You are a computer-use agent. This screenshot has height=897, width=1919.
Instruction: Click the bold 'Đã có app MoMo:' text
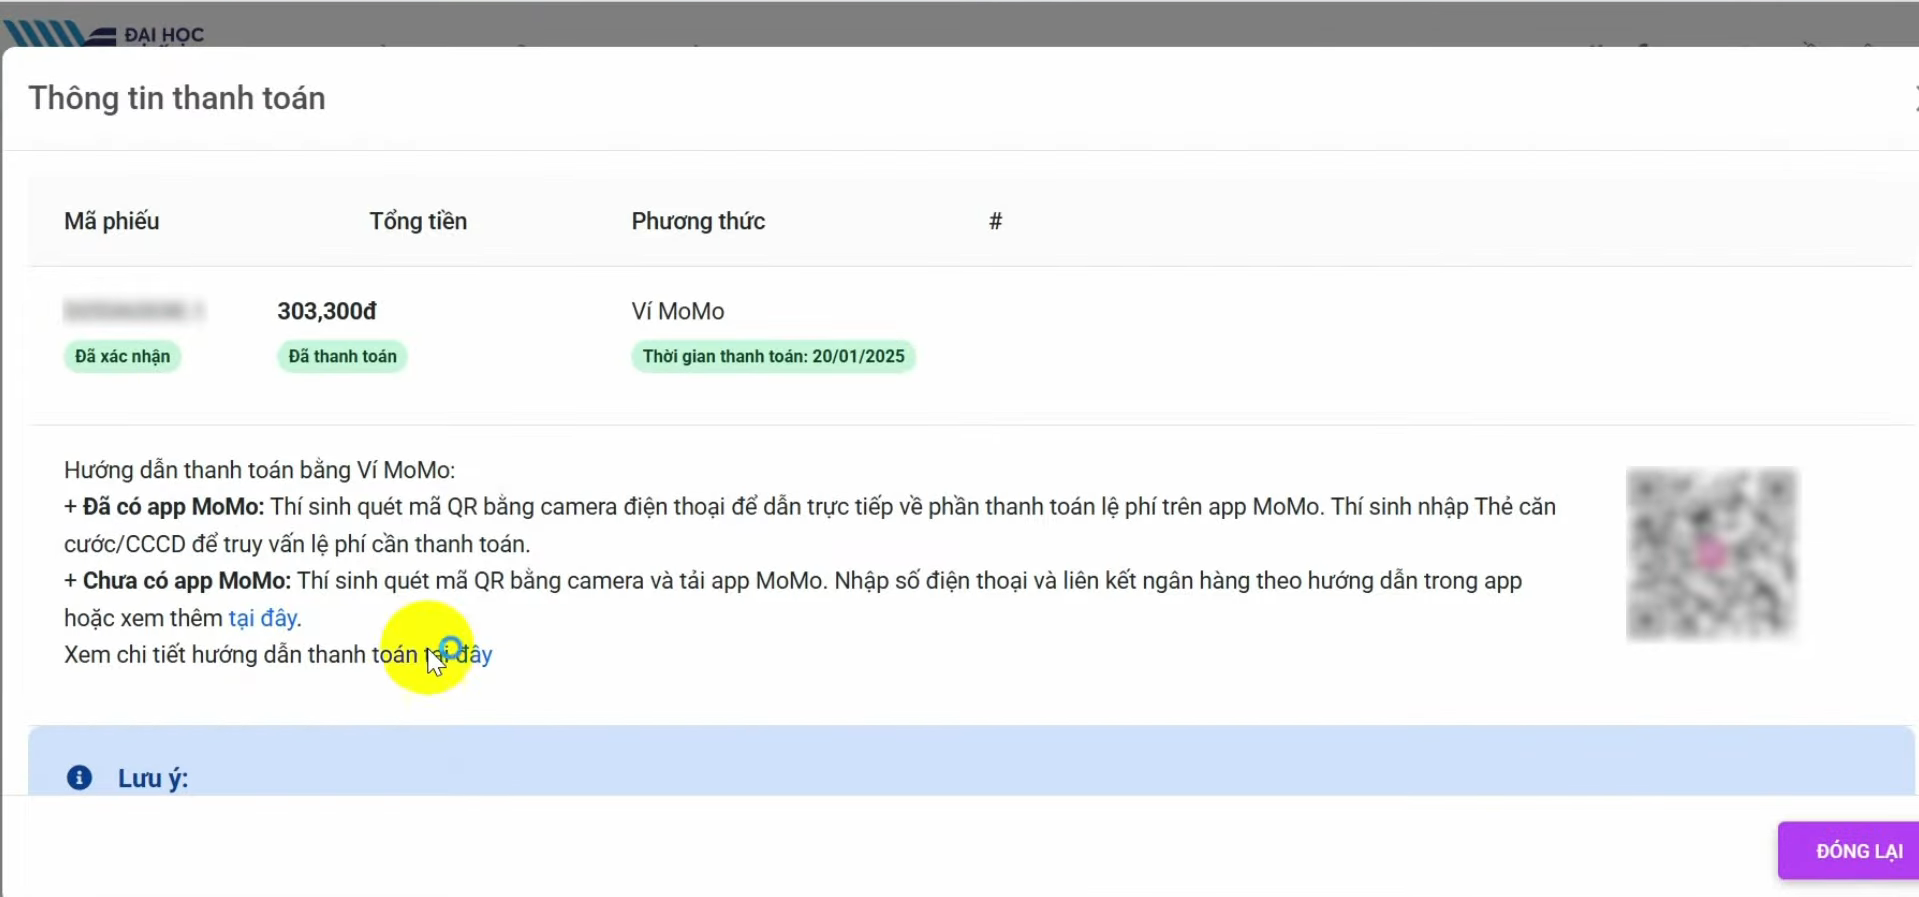click(173, 507)
